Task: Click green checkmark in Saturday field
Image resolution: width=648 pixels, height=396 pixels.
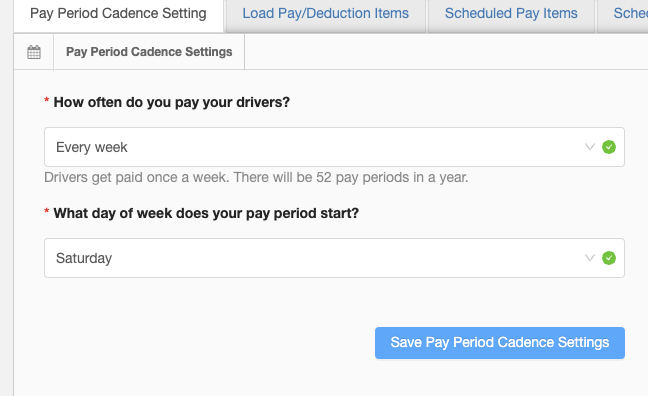Action: 609,258
